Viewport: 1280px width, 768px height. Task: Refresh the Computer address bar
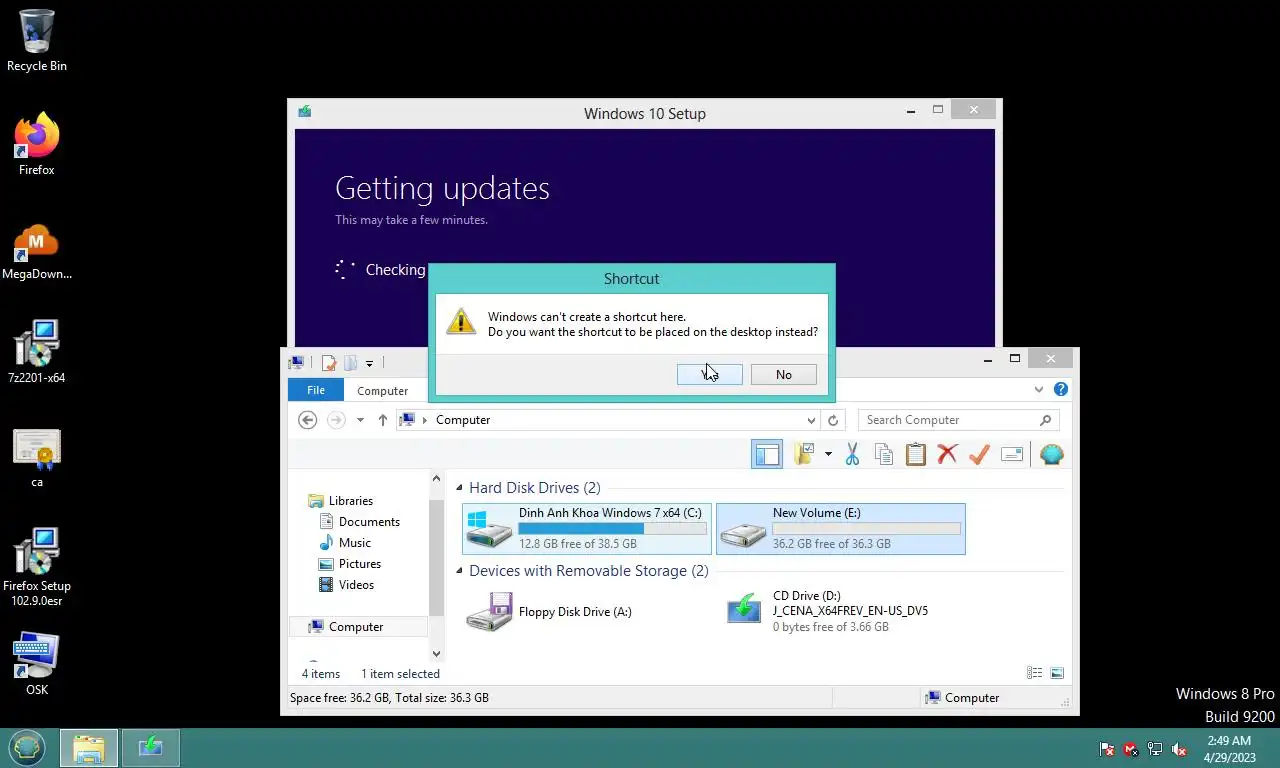click(833, 420)
